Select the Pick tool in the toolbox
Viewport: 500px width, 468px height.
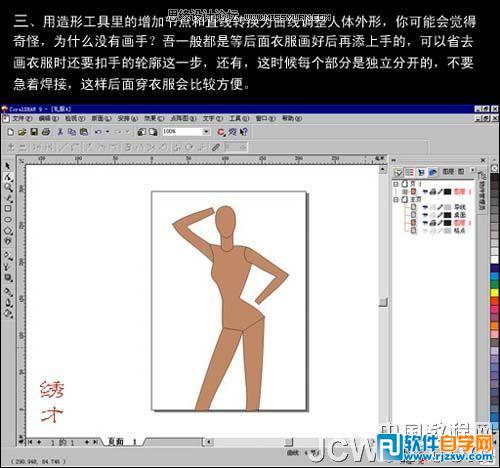tap(8, 166)
